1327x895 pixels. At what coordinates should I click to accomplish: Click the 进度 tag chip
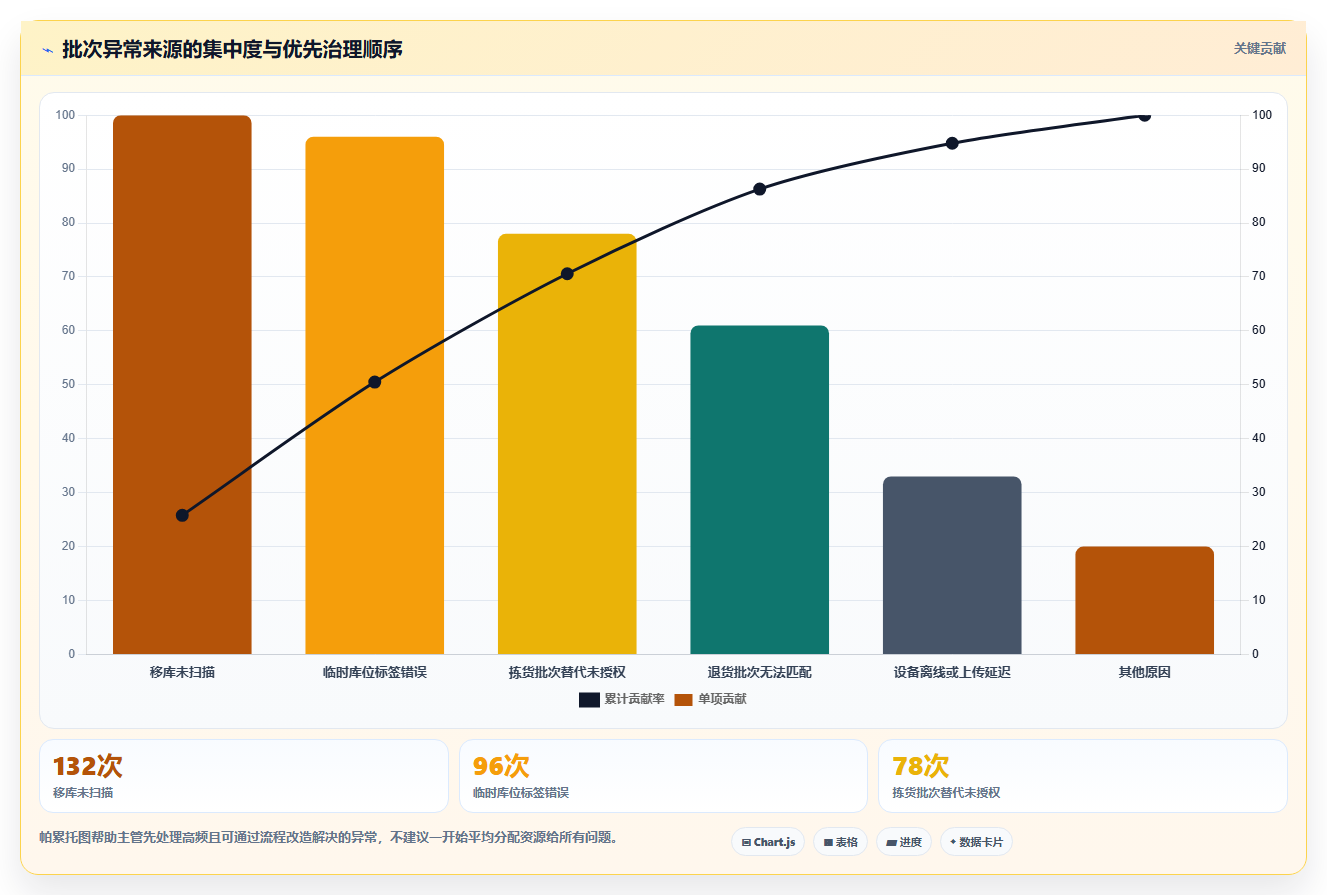[903, 842]
